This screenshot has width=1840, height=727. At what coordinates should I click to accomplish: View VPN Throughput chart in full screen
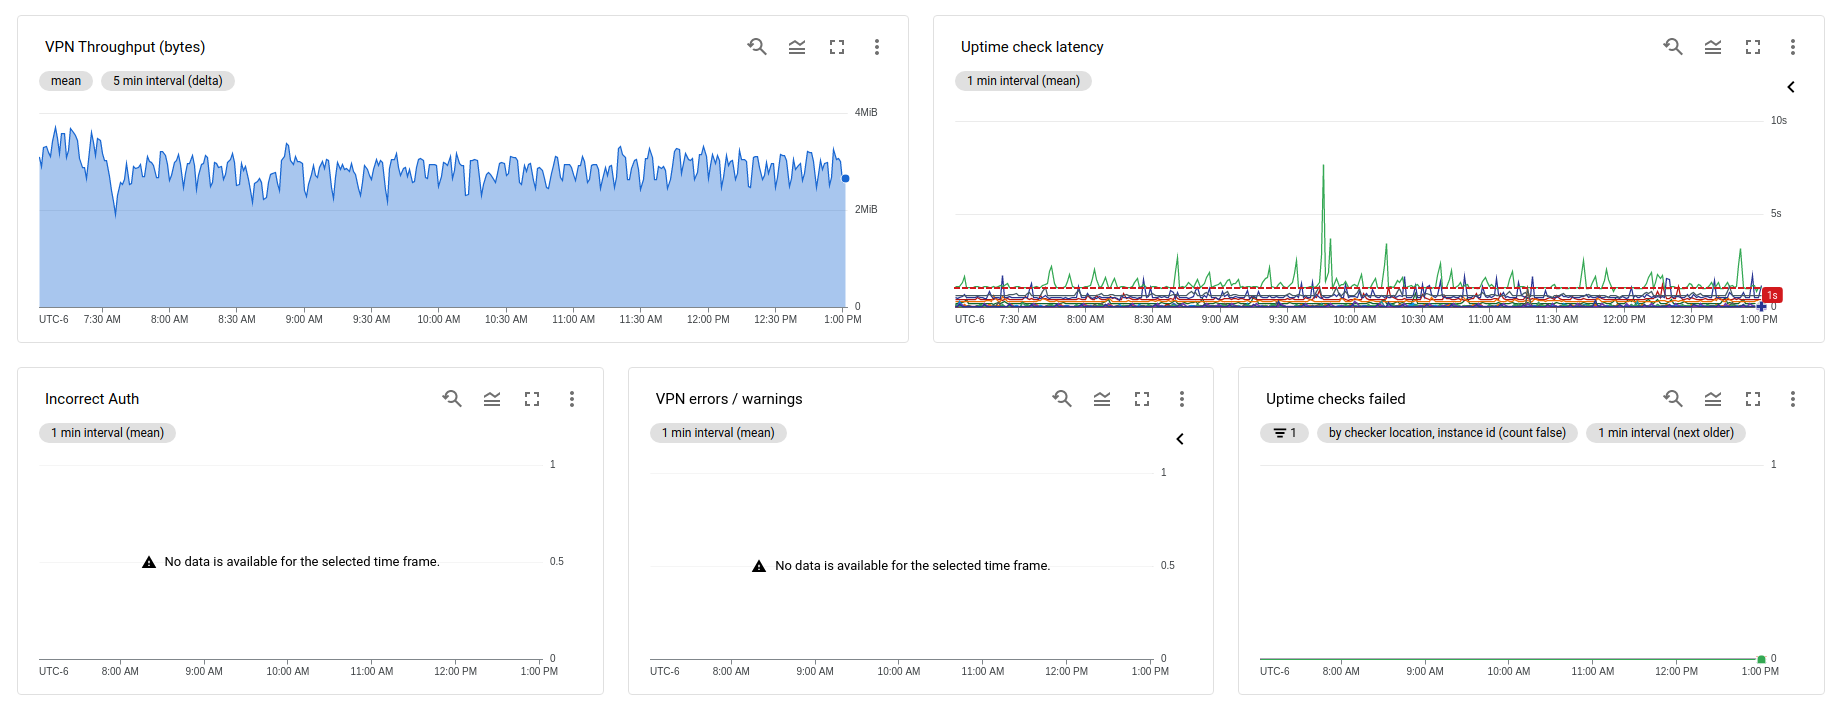(837, 47)
